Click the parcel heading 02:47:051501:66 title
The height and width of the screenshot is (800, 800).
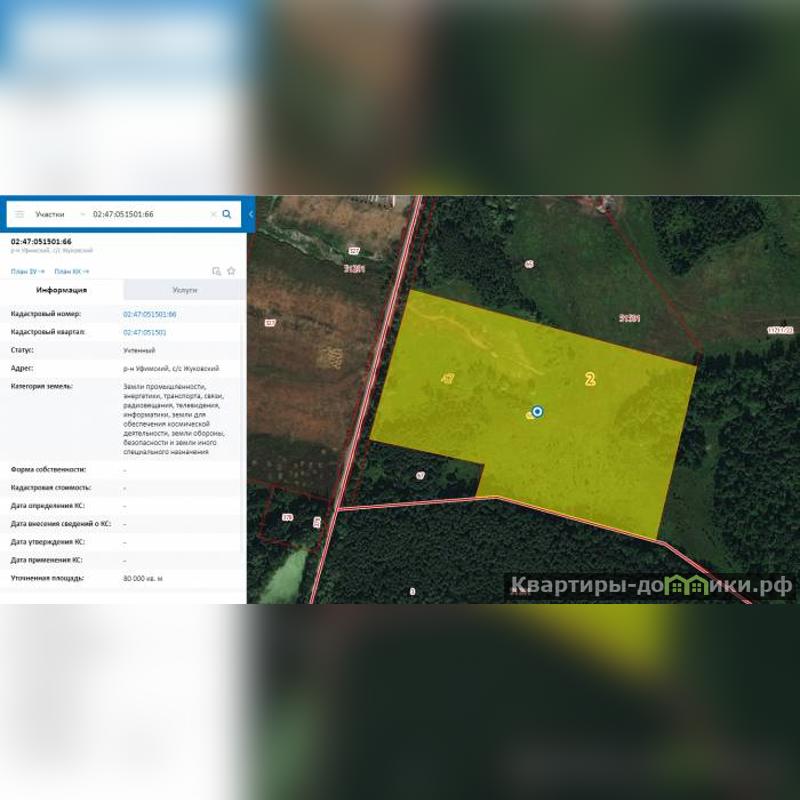41,241
